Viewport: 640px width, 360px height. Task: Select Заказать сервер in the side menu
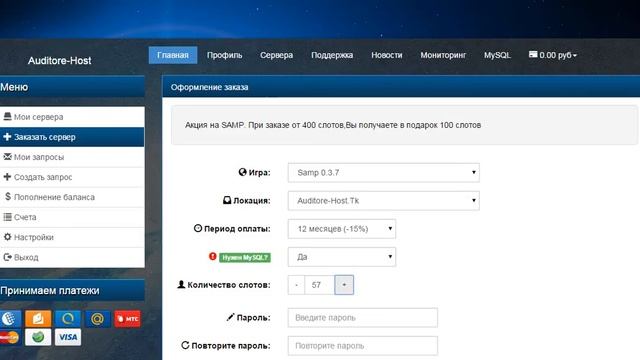[x=72, y=137]
